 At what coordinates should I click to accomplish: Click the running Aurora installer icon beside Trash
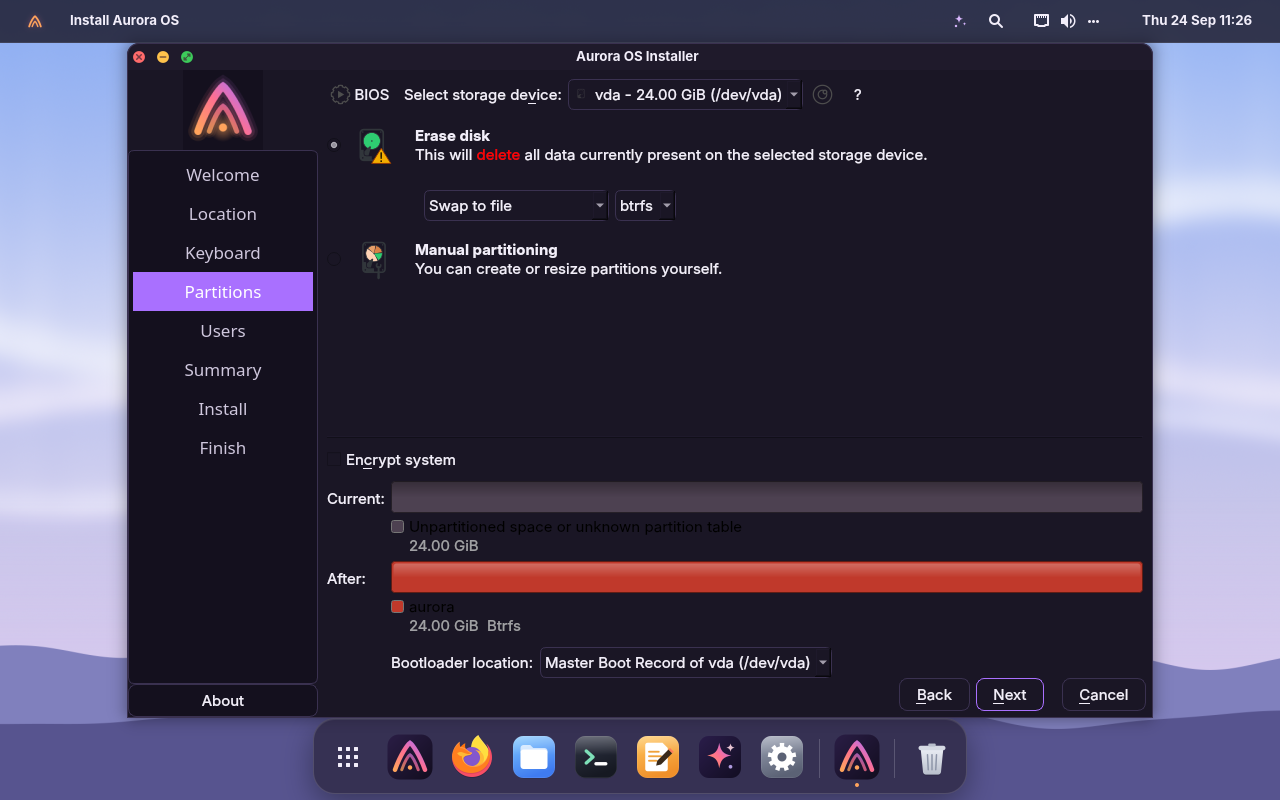[x=857, y=757]
